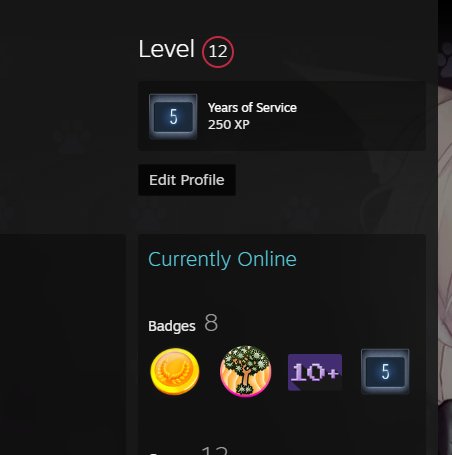Click the purple 10+ badge
Screen dimensions: 452x455
click(x=315, y=372)
